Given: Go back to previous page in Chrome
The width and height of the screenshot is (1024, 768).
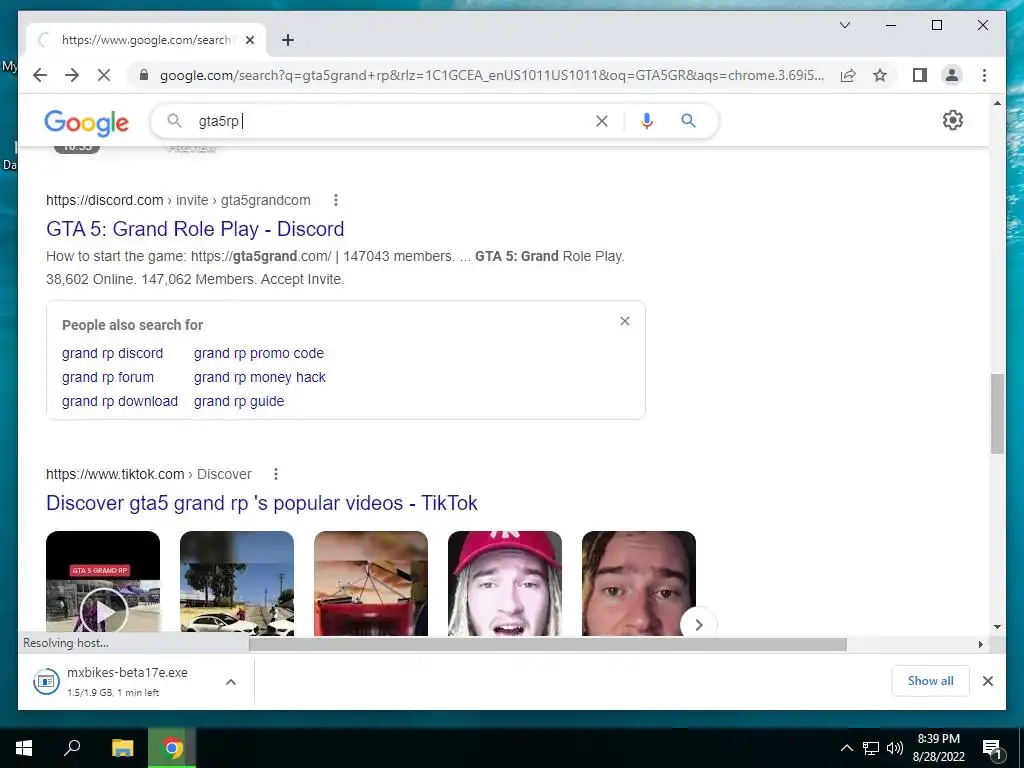Looking at the screenshot, I should click(40, 75).
